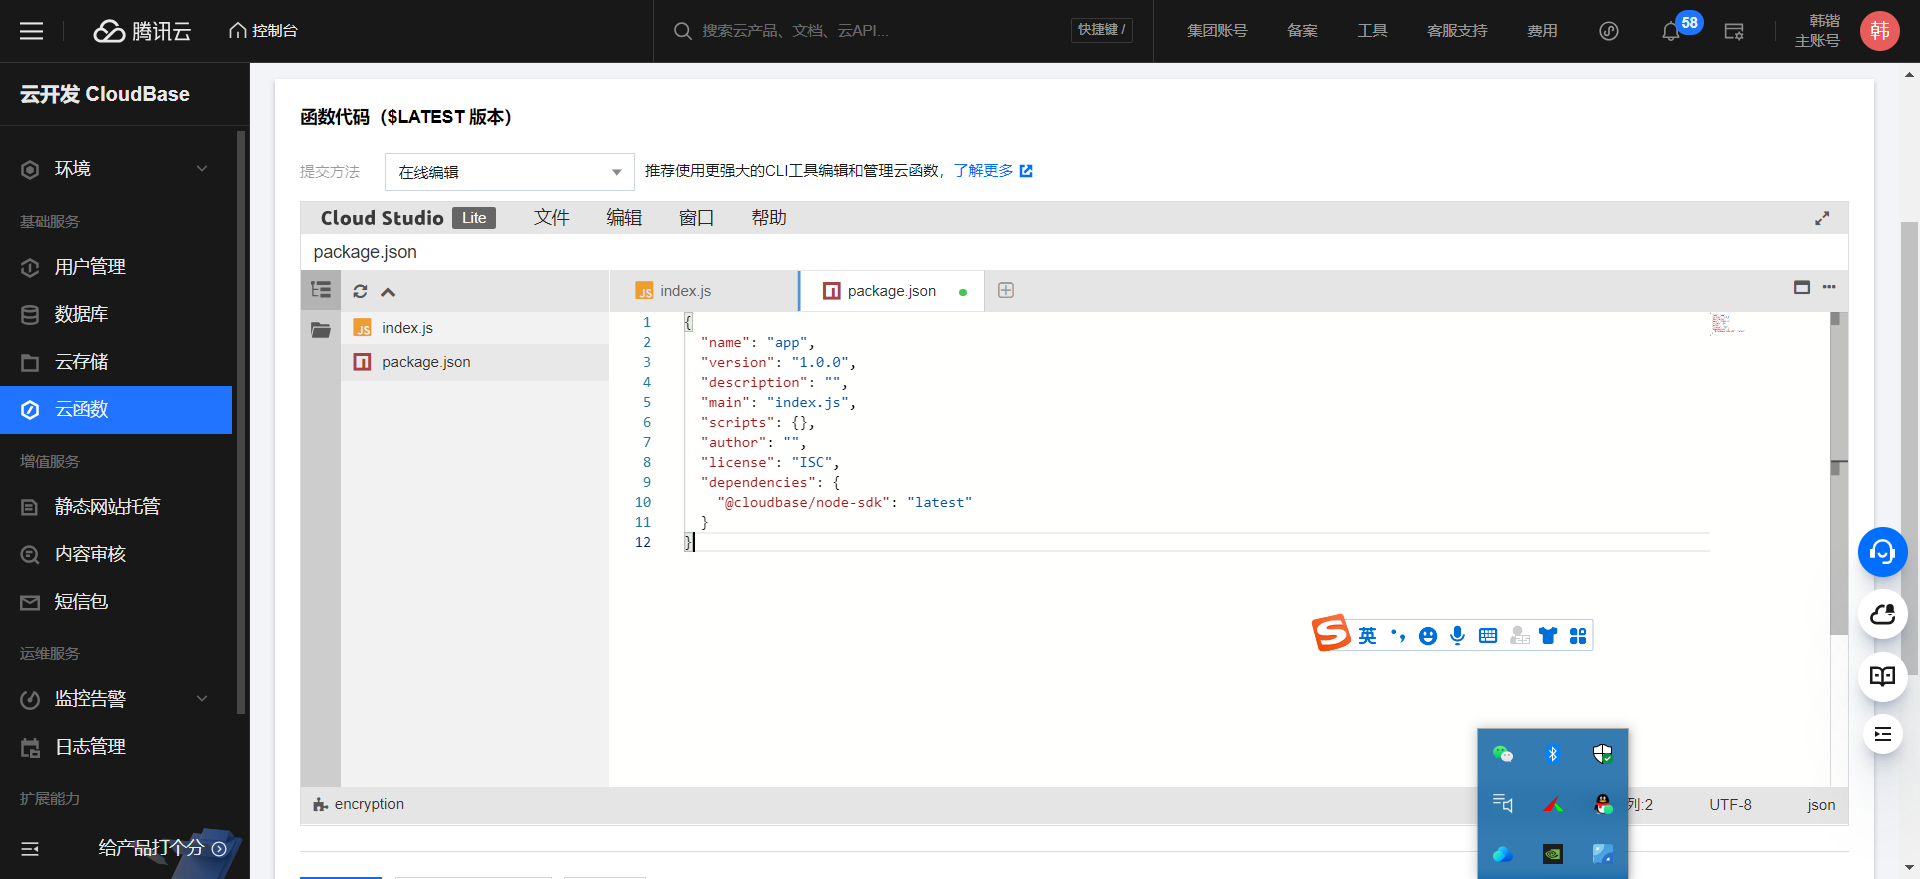
Task: Open notifications bell with 58 badge
Action: pos(1671,31)
